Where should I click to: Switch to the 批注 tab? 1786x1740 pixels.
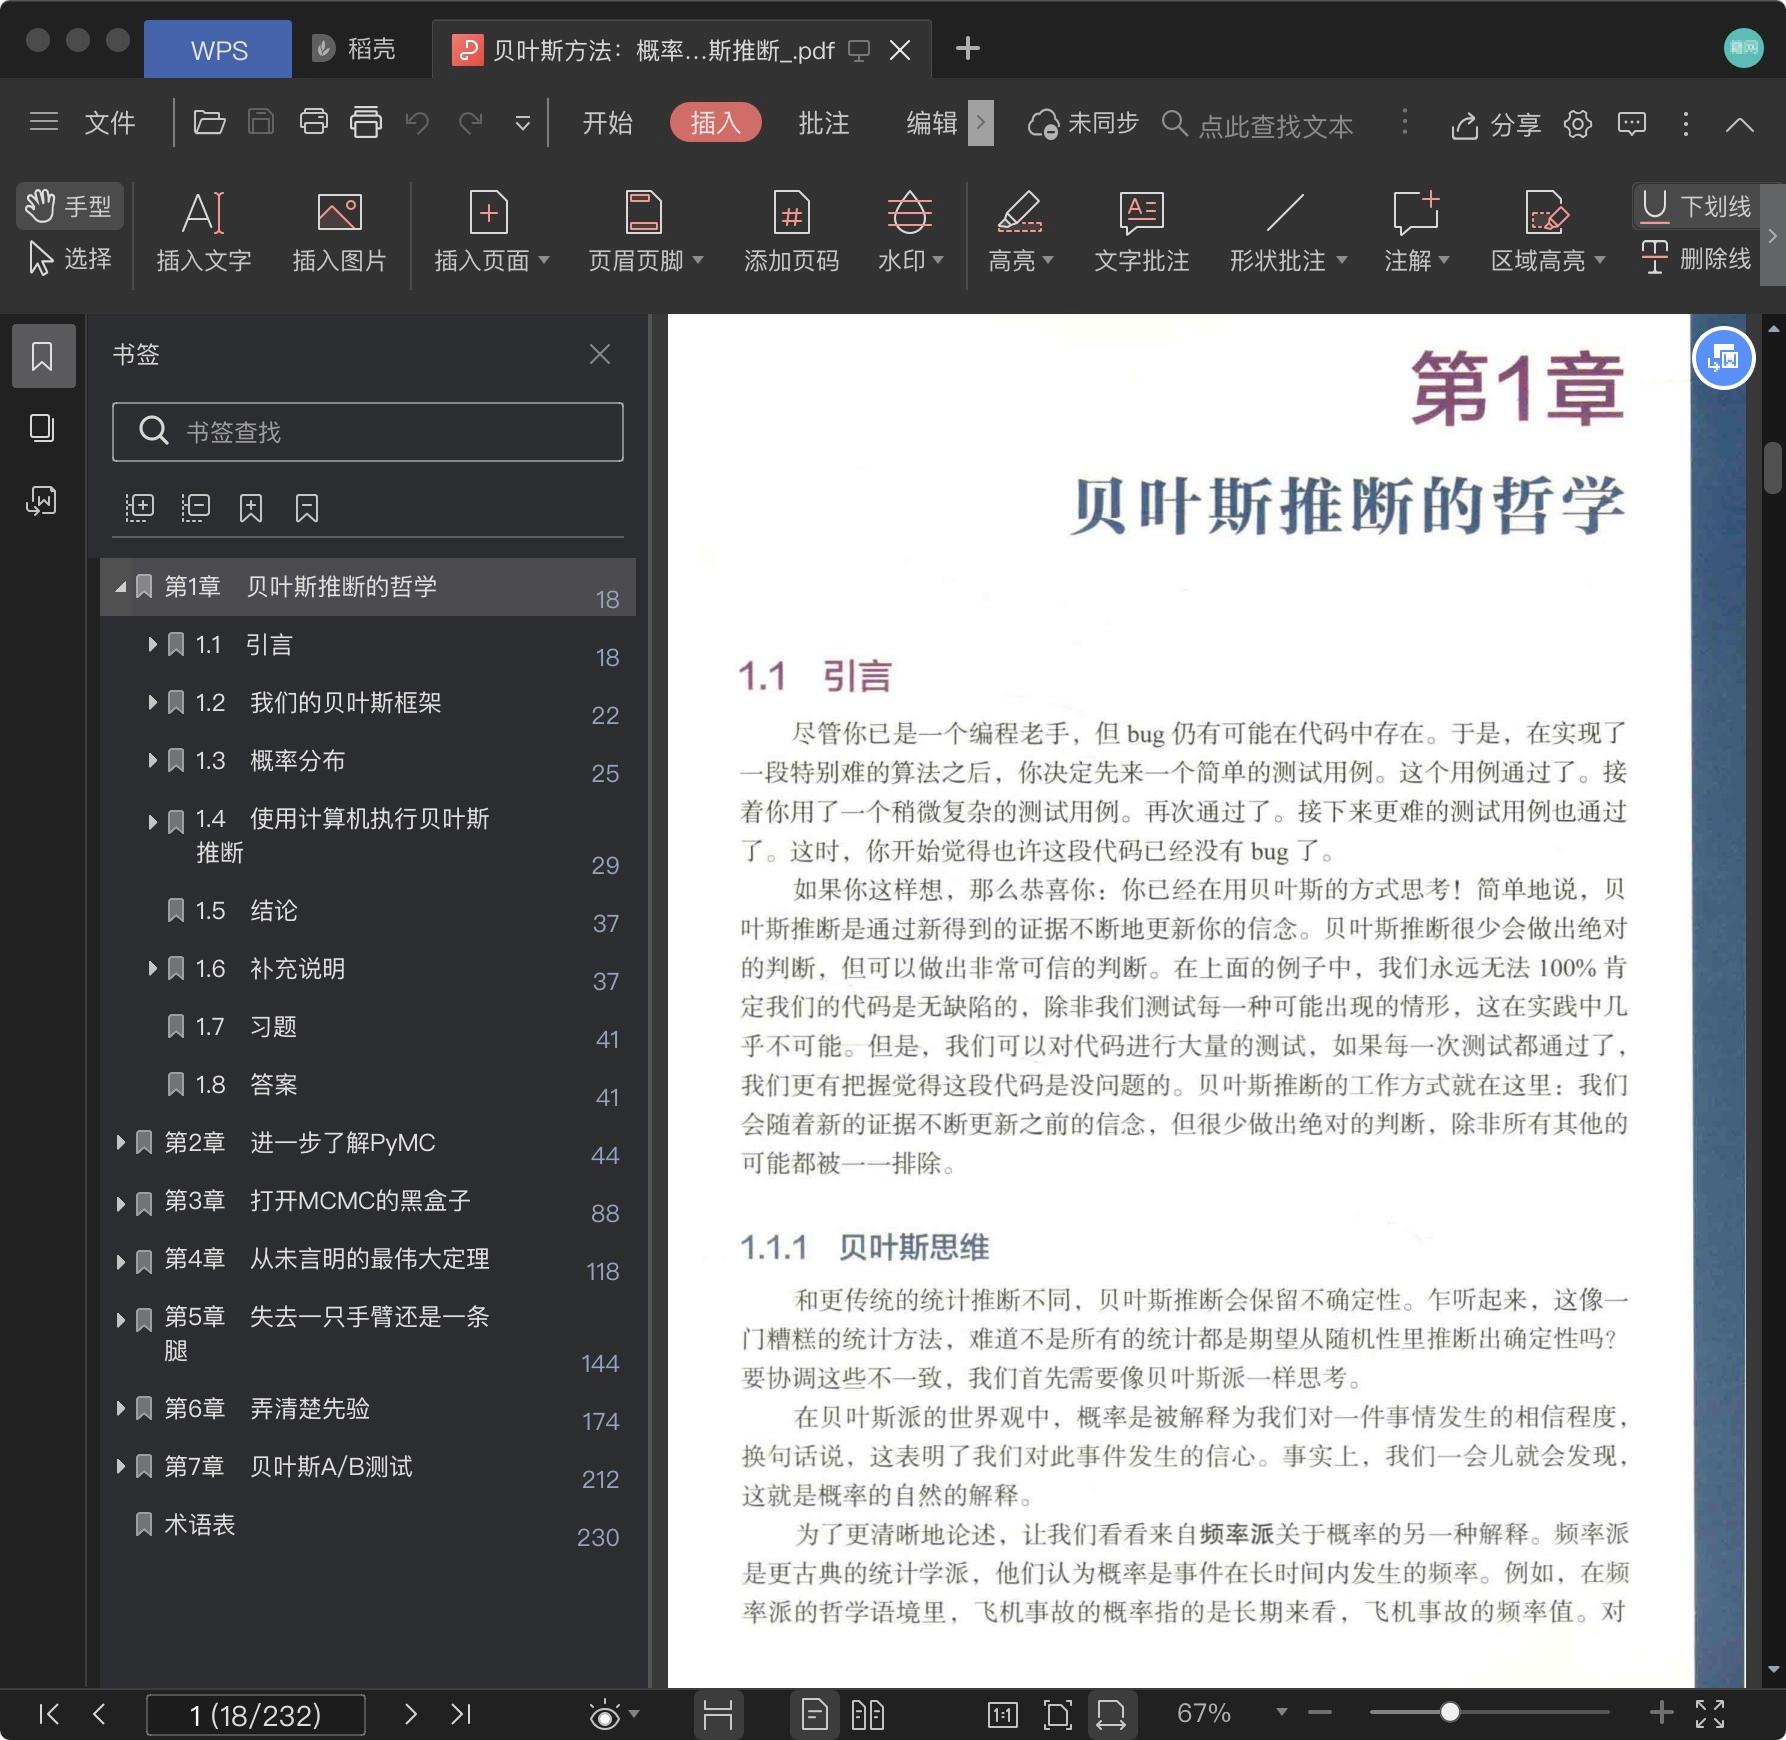824,123
